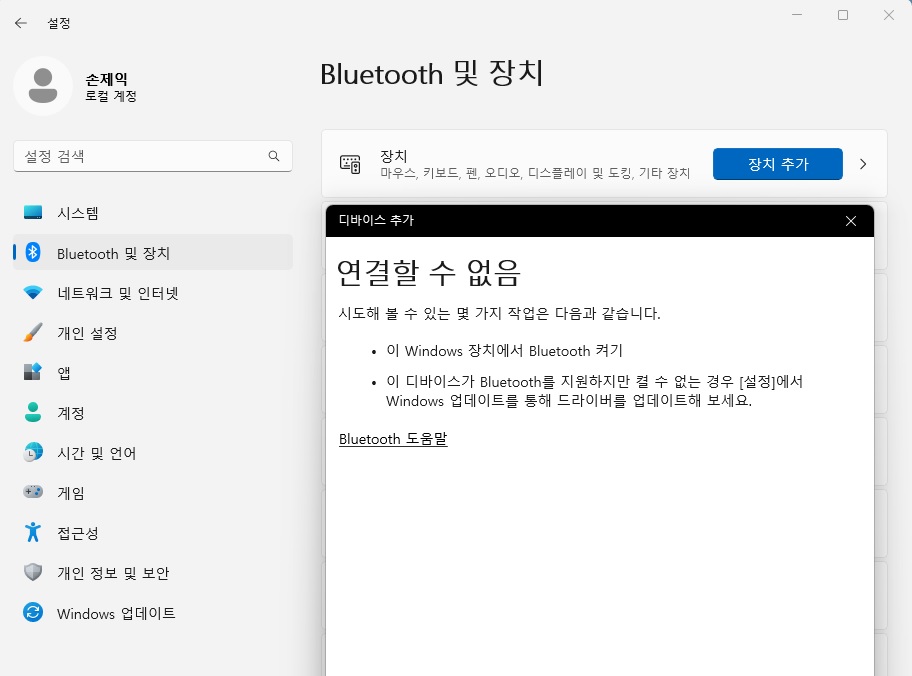Close the 디바이스 추가 dialog
Image resolution: width=912 pixels, height=676 pixels.
pos(850,221)
